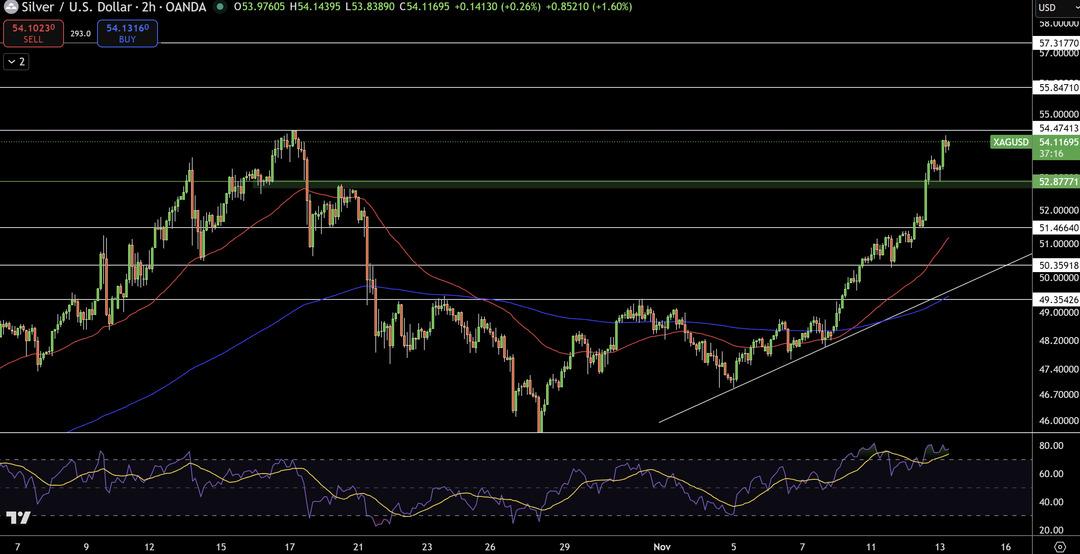
Task: Select the 55.84710 horizontal line price label
Action: [1057, 88]
